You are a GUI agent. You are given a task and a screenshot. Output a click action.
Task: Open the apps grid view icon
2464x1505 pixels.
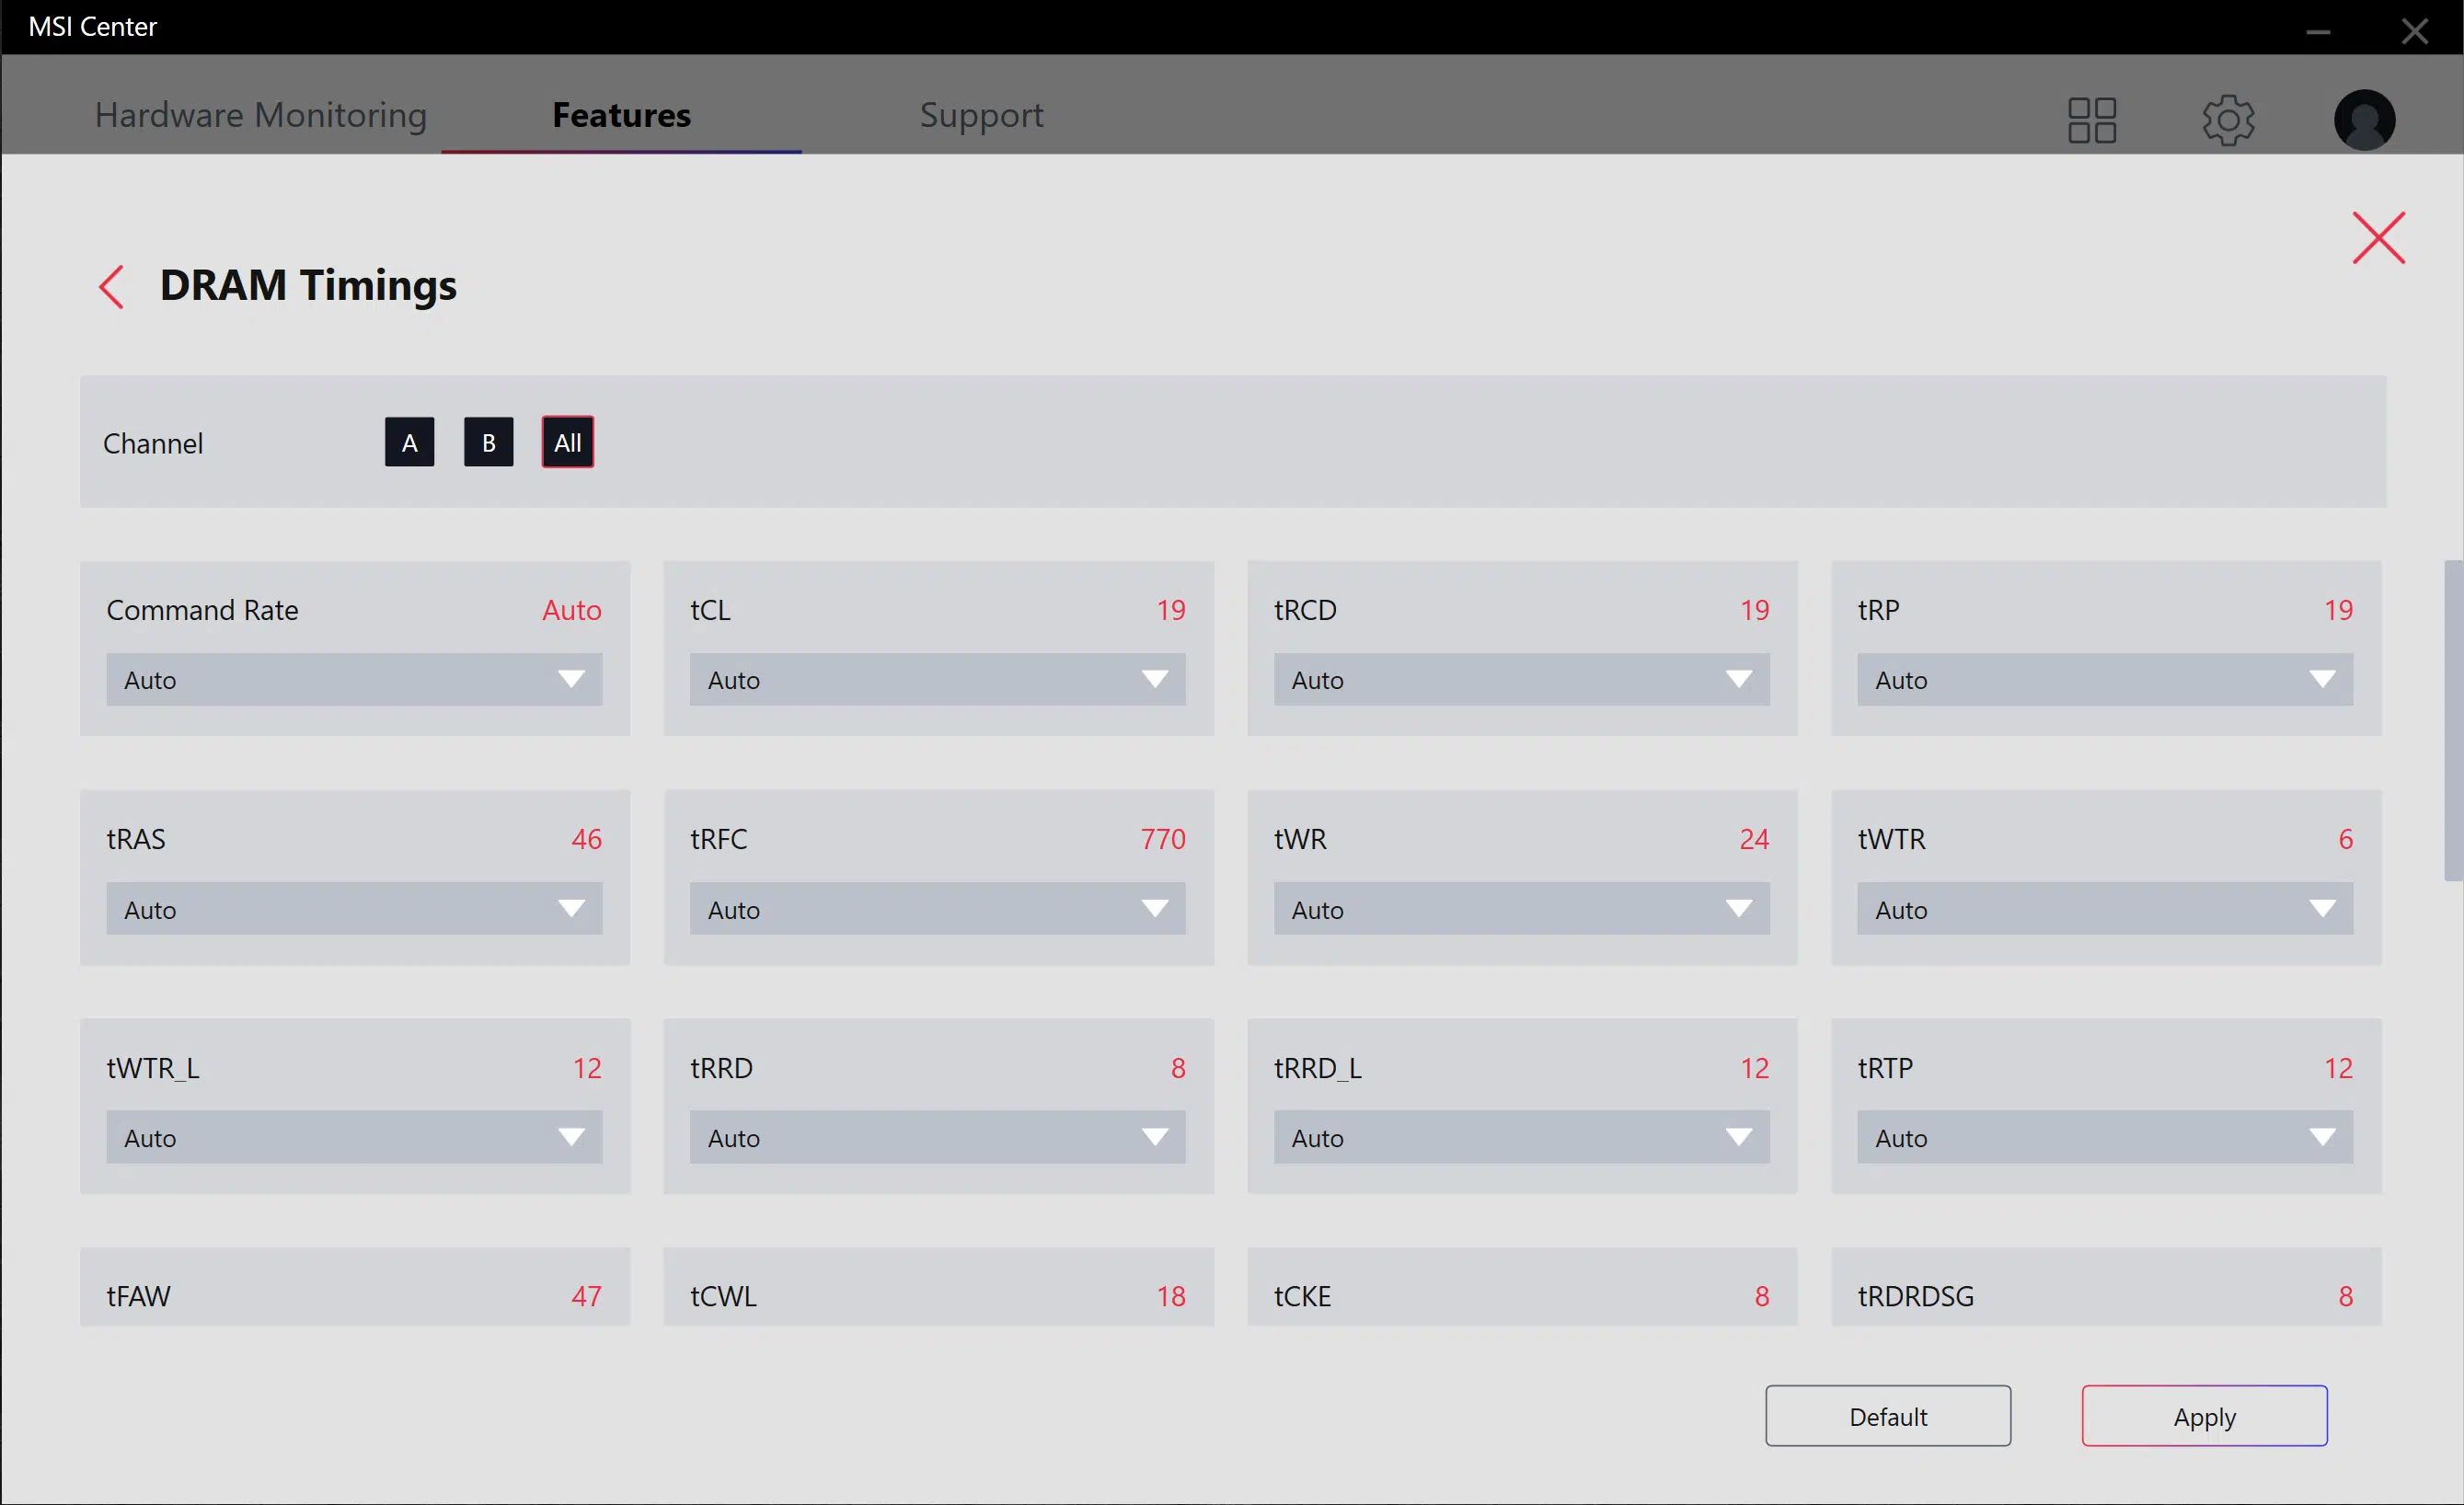(2091, 120)
